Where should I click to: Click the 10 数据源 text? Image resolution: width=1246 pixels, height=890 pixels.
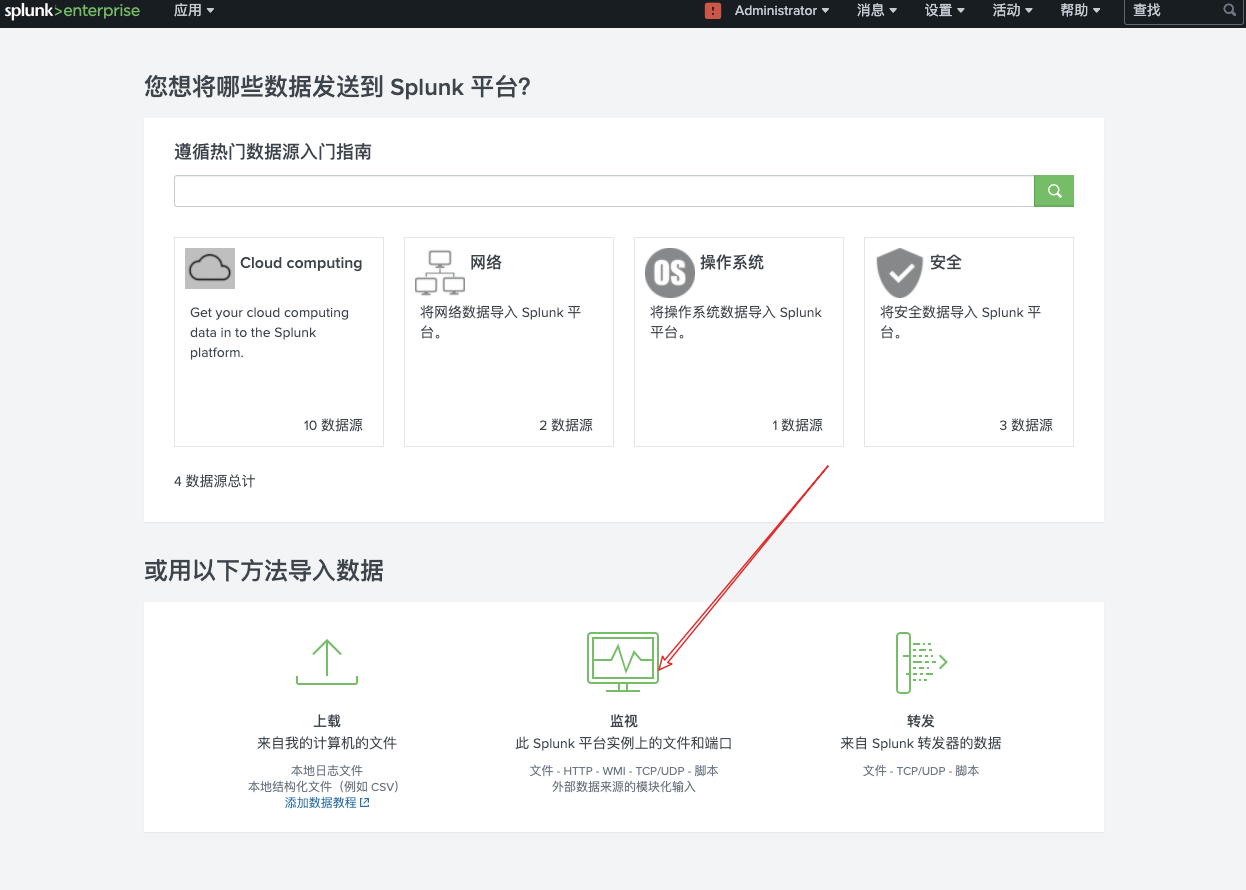[x=333, y=425]
